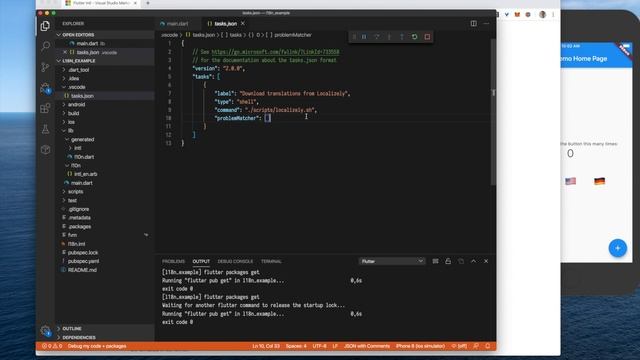Open the Testing flask icon view
Screen dimensions: 640x360
[x=45, y=129]
